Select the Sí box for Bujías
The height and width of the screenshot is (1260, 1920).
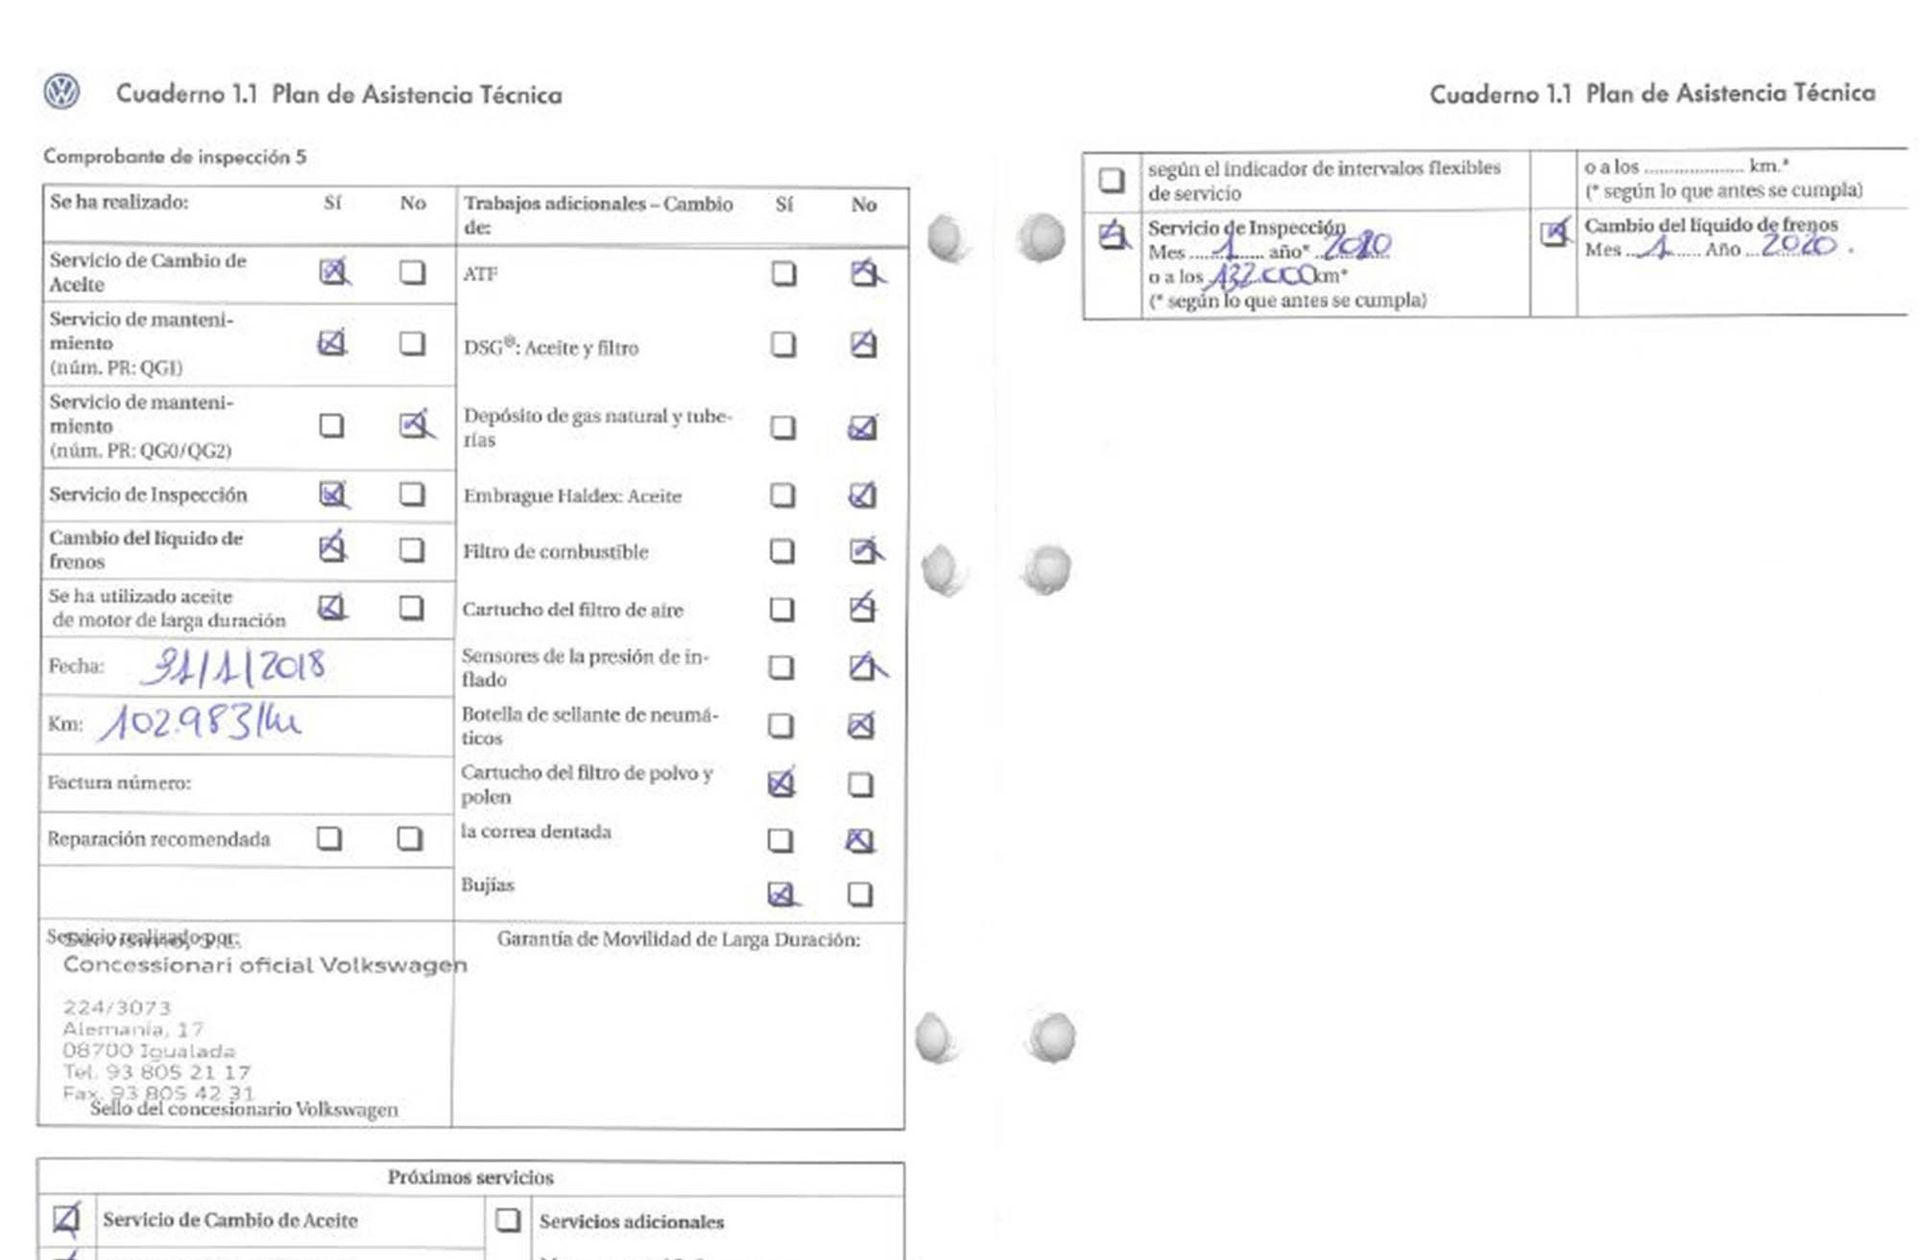(781, 893)
